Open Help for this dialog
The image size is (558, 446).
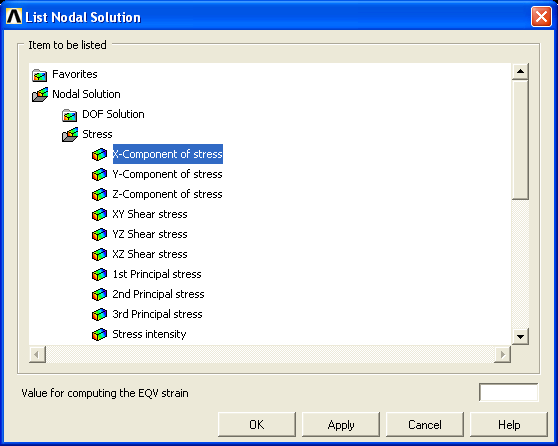pyautogui.click(x=509, y=424)
